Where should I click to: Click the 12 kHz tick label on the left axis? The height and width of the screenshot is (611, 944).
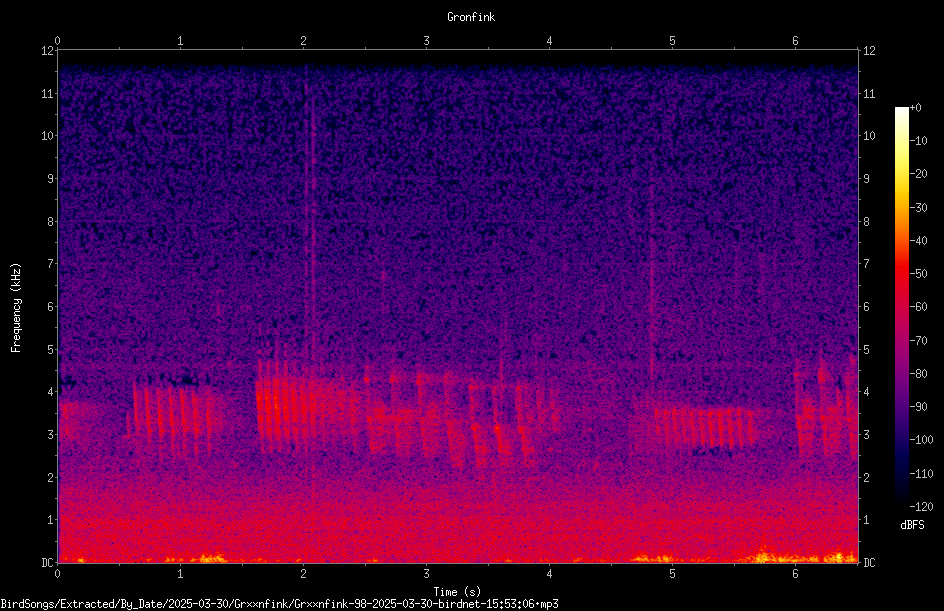click(47, 51)
